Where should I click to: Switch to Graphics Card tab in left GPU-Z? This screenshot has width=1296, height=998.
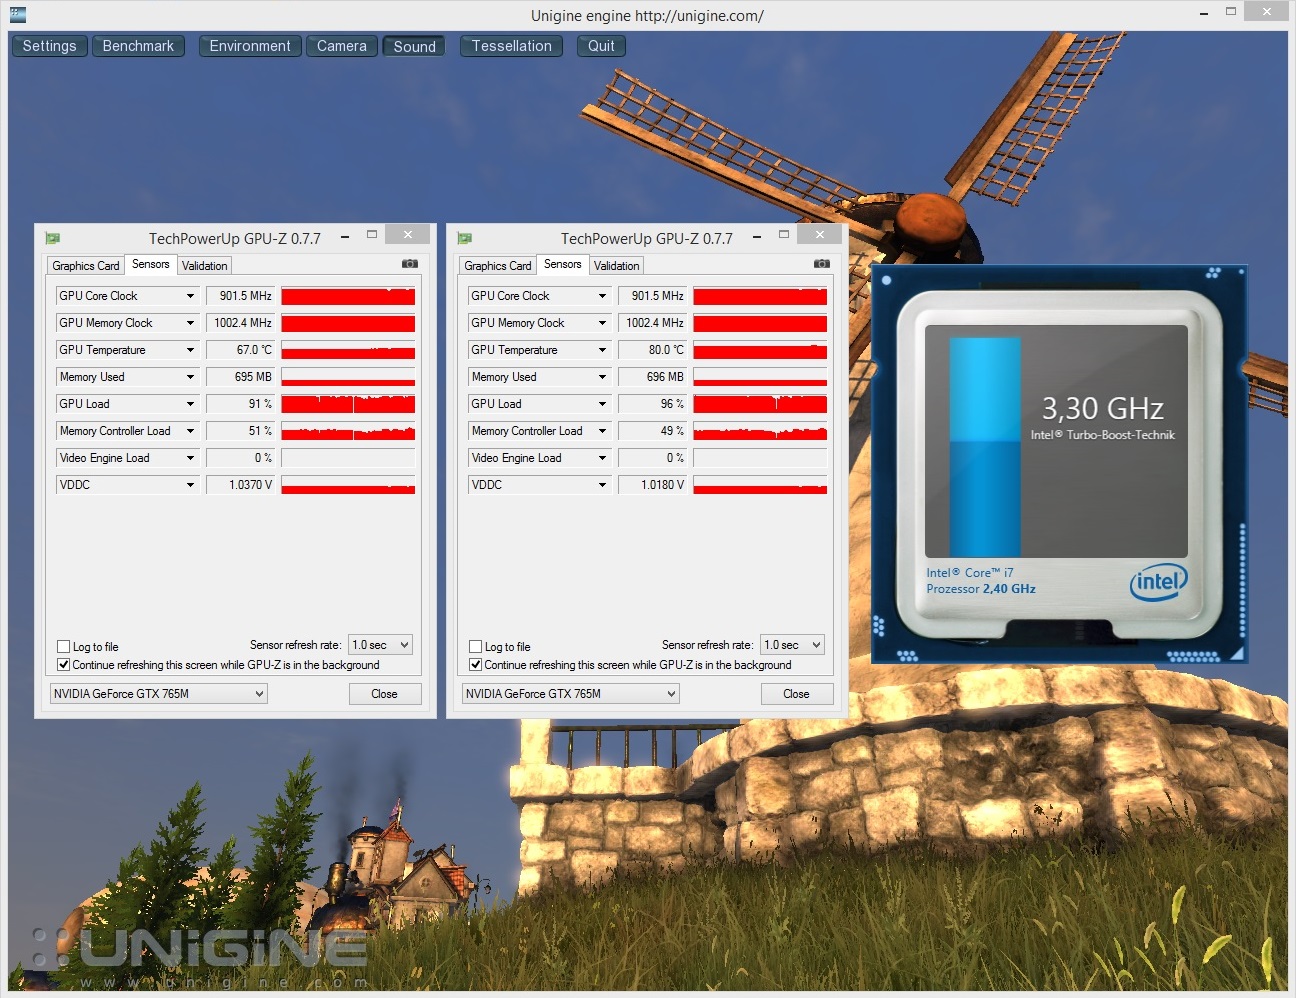point(86,266)
